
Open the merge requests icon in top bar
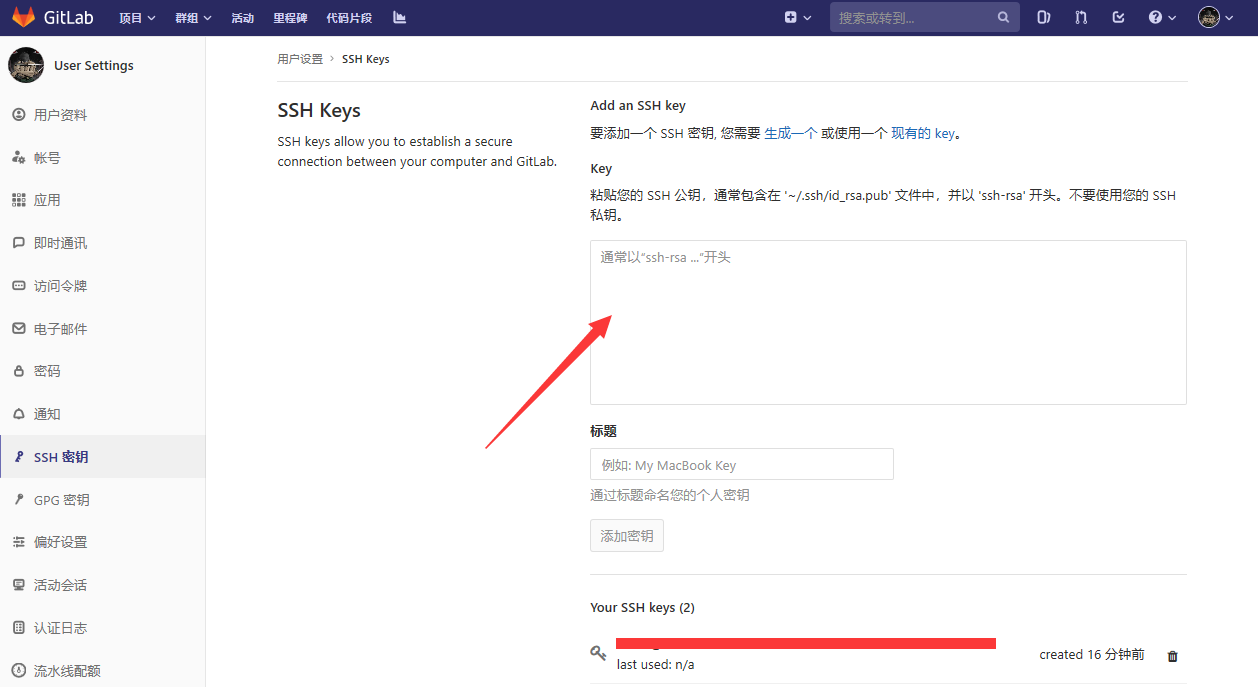pos(1081,16)
